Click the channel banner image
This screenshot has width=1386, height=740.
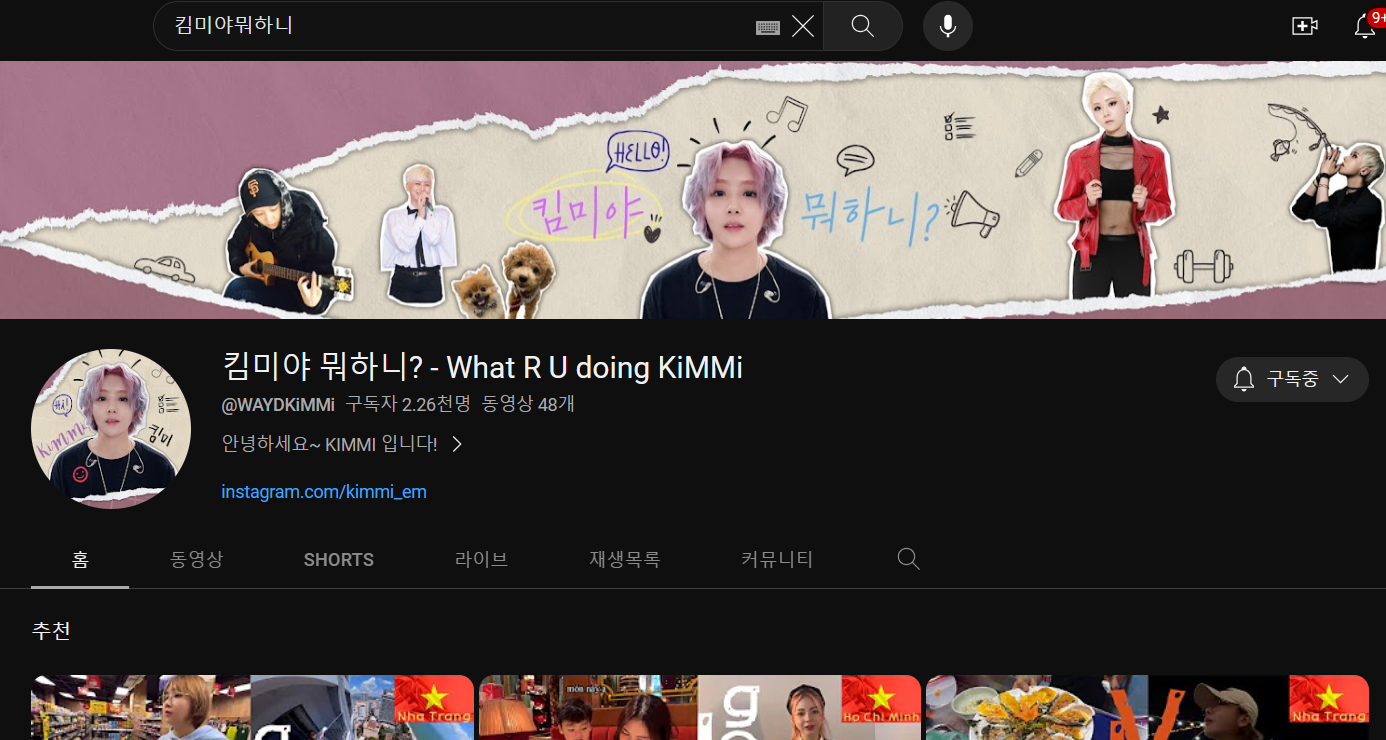(693, 190)
